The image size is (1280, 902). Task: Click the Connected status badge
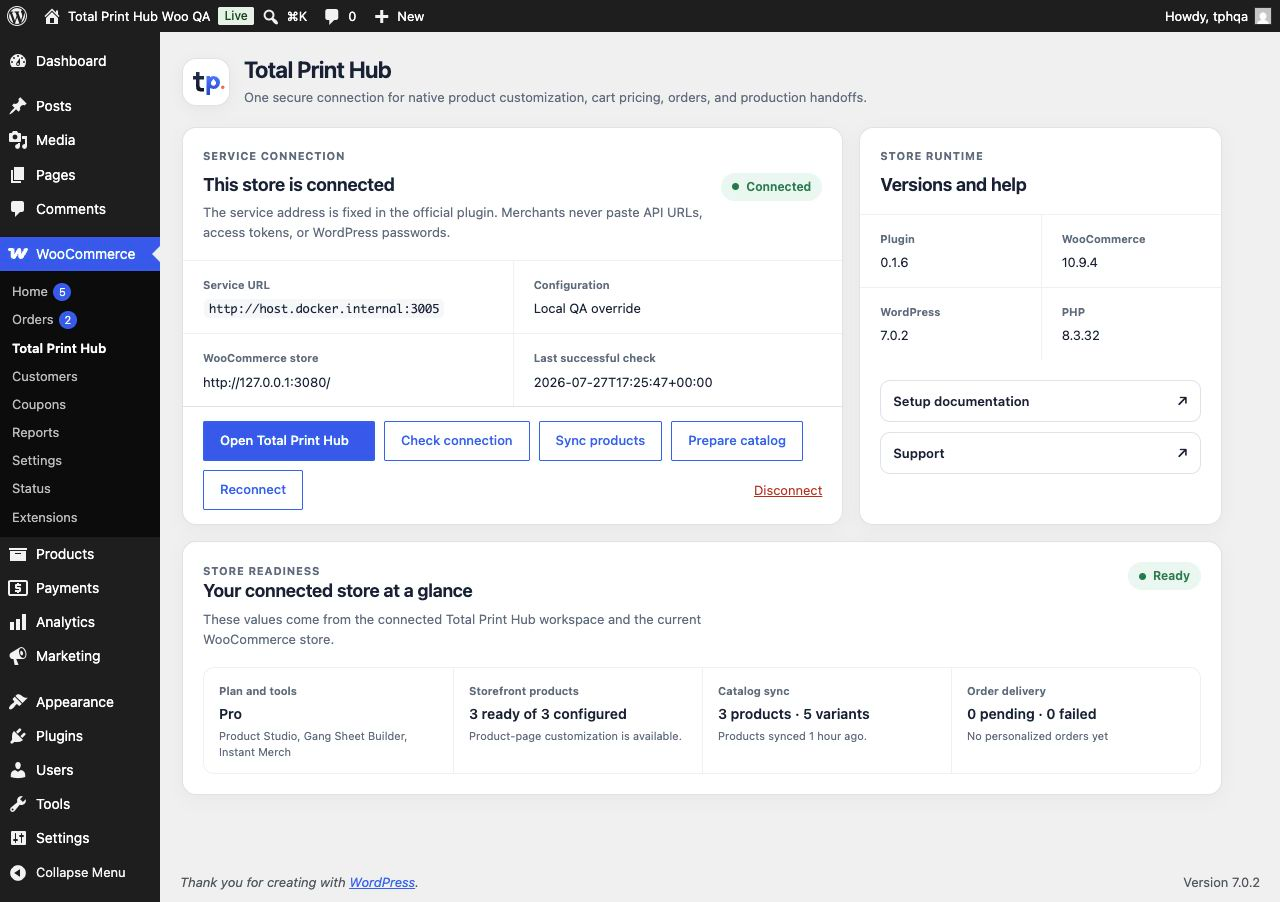771,187
